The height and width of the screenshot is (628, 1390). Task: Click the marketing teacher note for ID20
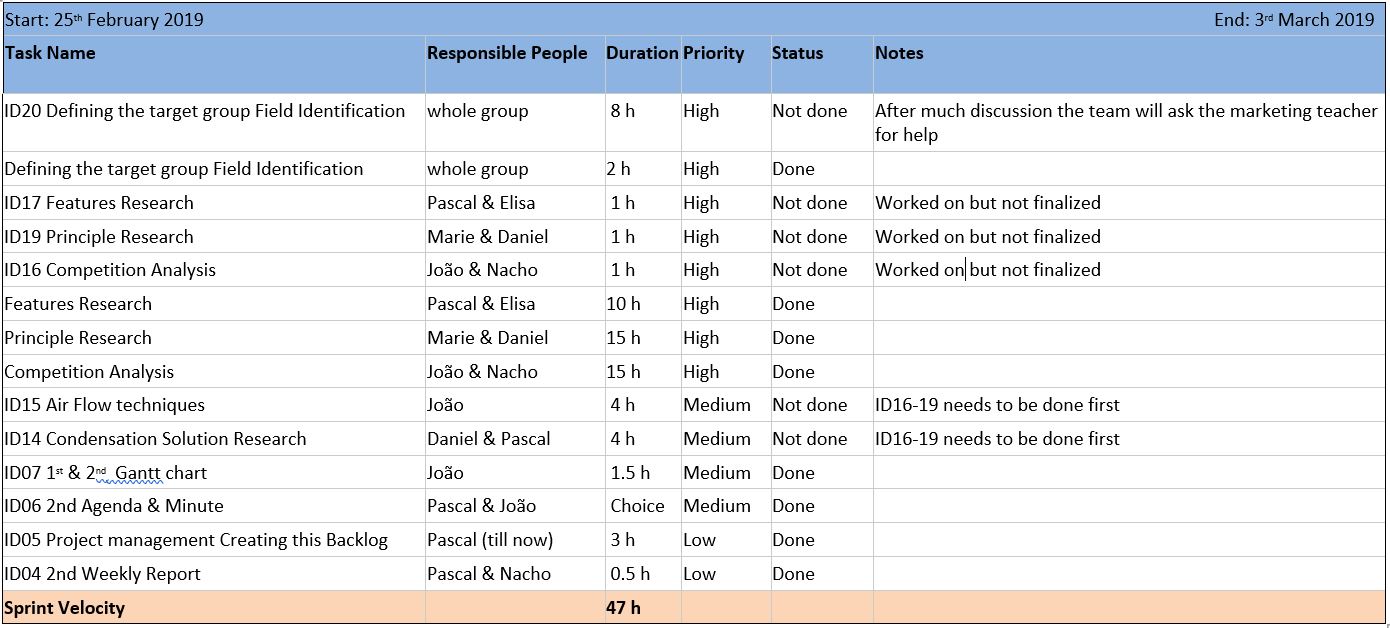[x=1126, y=122]
